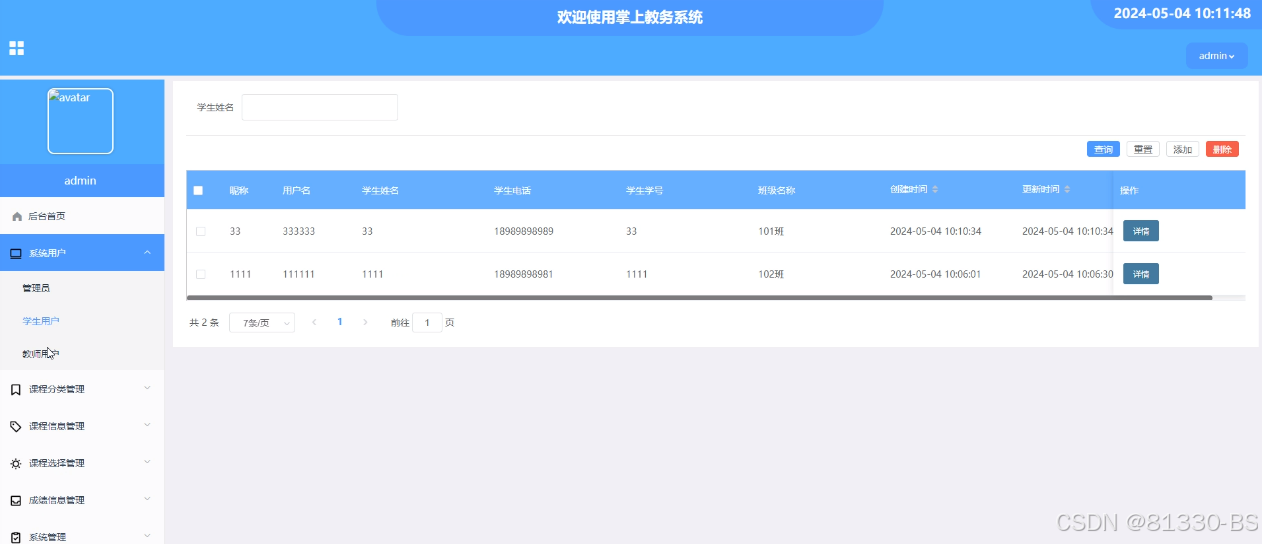Screen dimensions: 1262x544
Task: Open the 成绩信息管理 menu label
Action: click(x=57, y=500)
